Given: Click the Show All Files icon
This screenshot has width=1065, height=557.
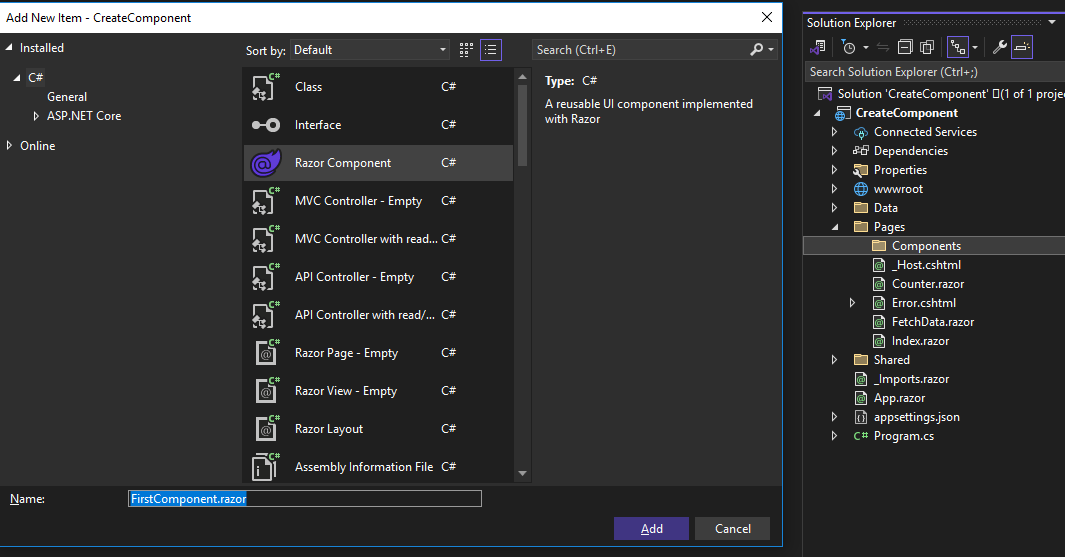Looking at the screenshot, I should 927,47.
